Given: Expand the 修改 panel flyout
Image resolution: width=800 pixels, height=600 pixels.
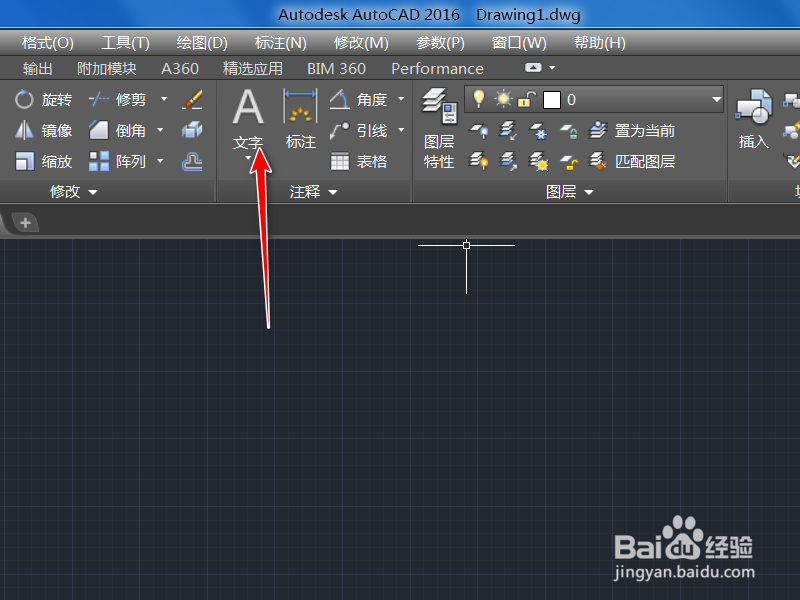Looking at the screenshot, I should tap(73, 192).
